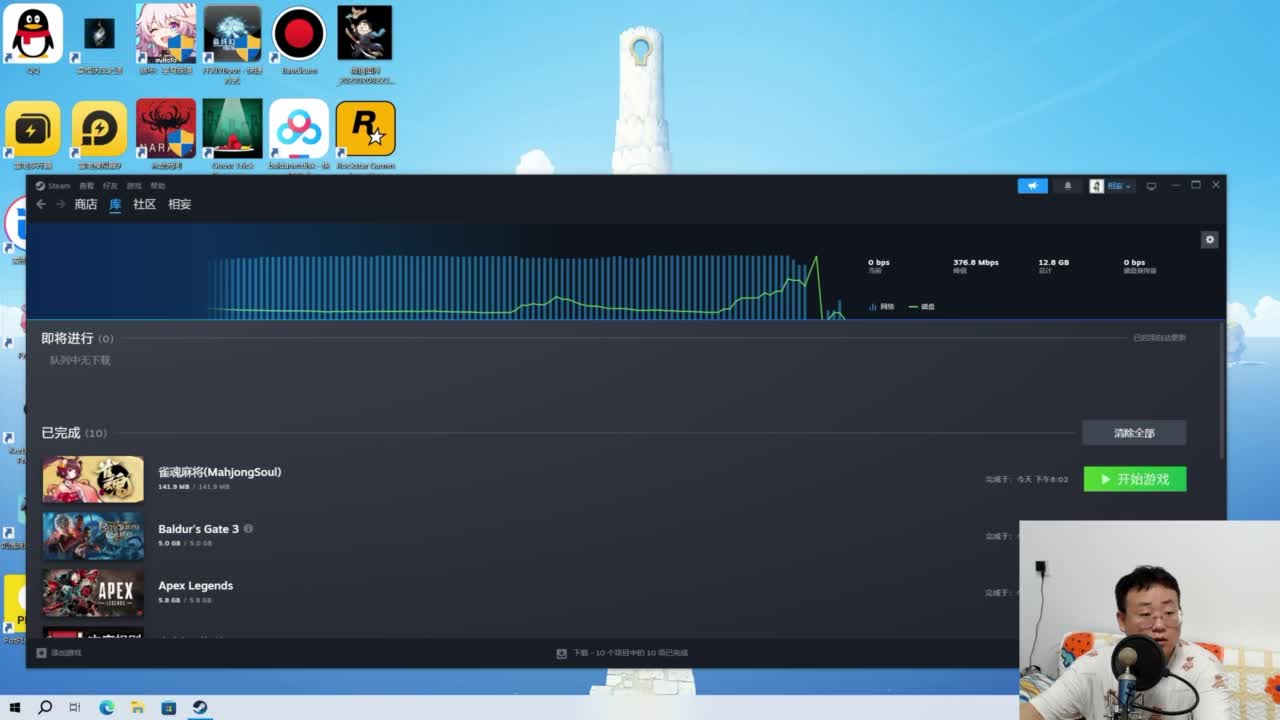Open the 社区 community tab
Screen dimensions: 1280x720
tap(145, 204)
